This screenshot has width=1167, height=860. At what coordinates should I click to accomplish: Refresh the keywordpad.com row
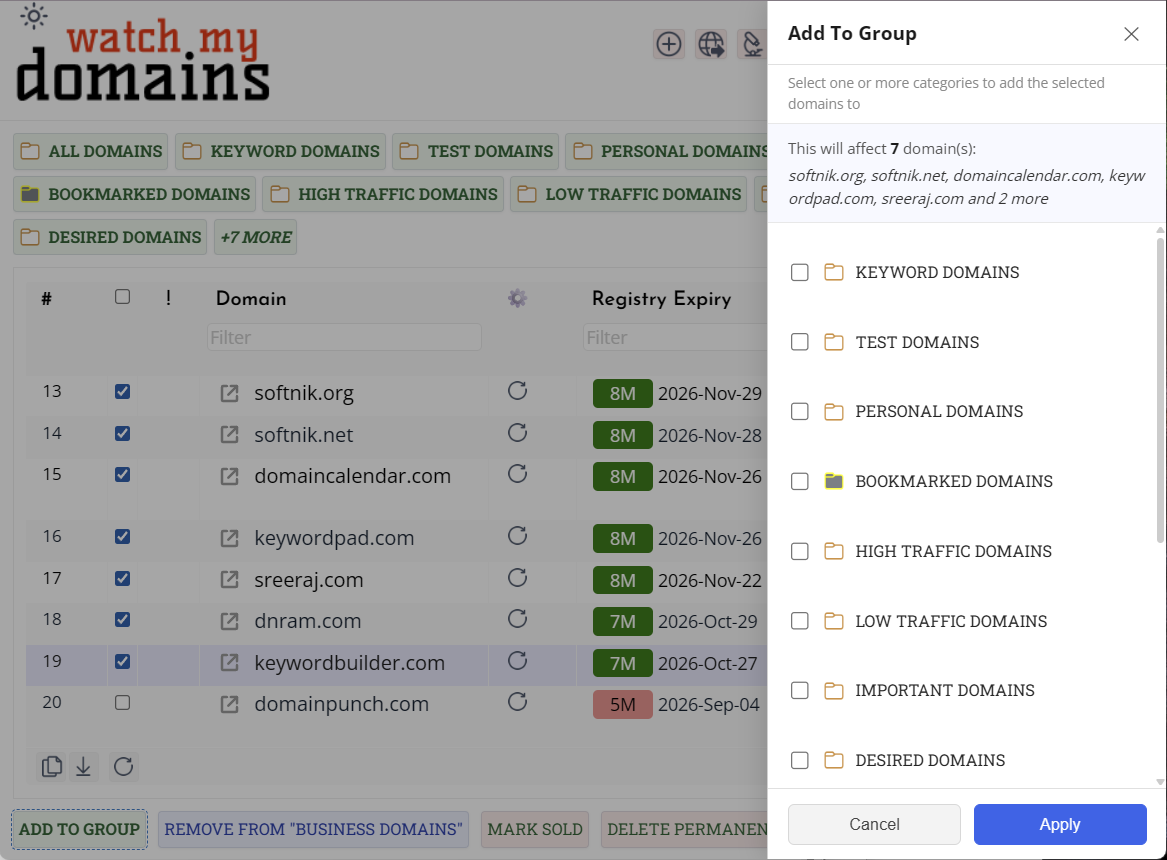517,536
